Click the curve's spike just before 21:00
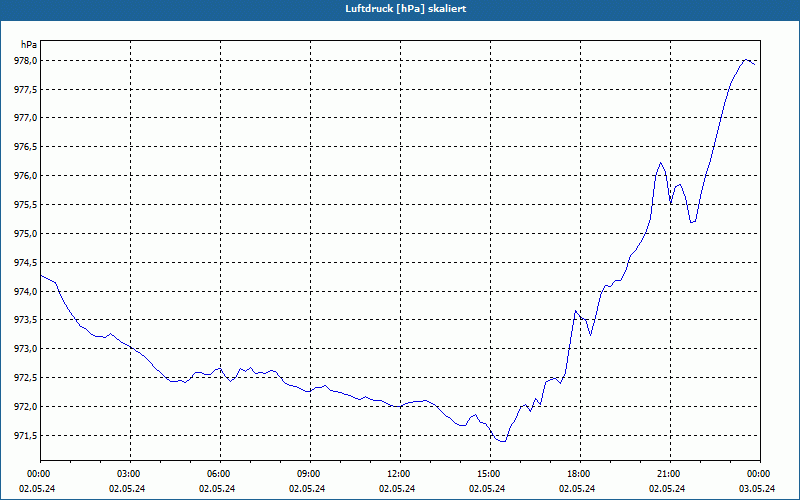Image resolution: width=800 pixels, height=500 pixels. [661, 163]
